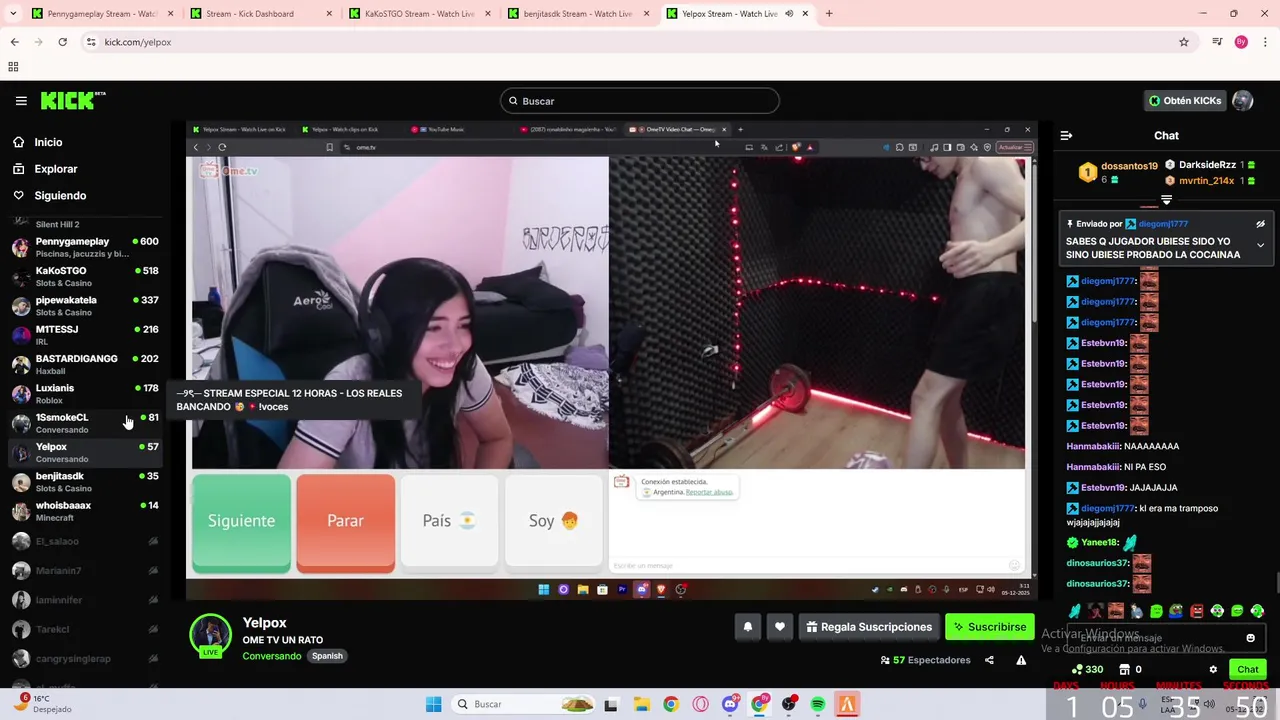
Task: Open Luxianis channel in sidebar
Action: tap(85, 394)
